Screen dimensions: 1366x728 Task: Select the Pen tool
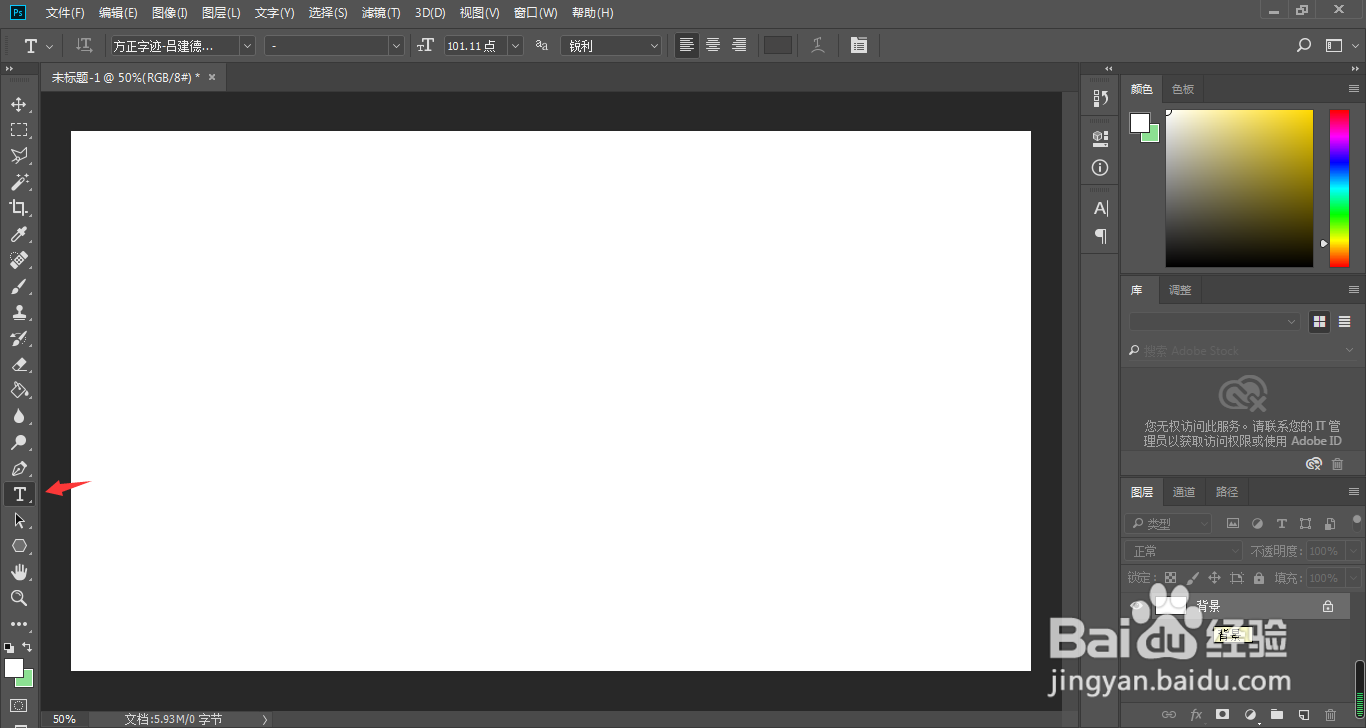point(19,468)
